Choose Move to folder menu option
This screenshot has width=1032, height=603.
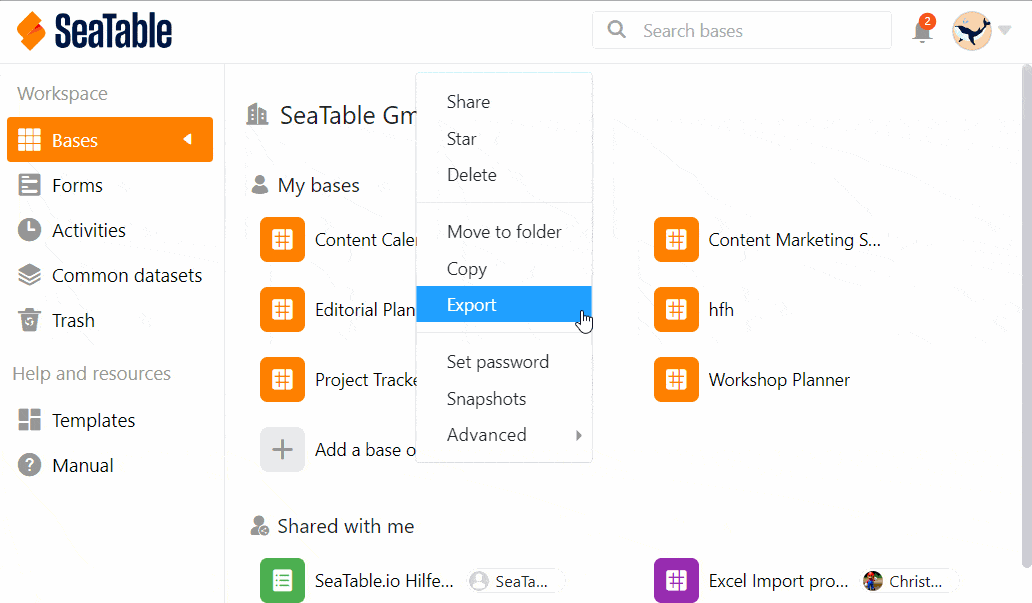click(504, 232)
